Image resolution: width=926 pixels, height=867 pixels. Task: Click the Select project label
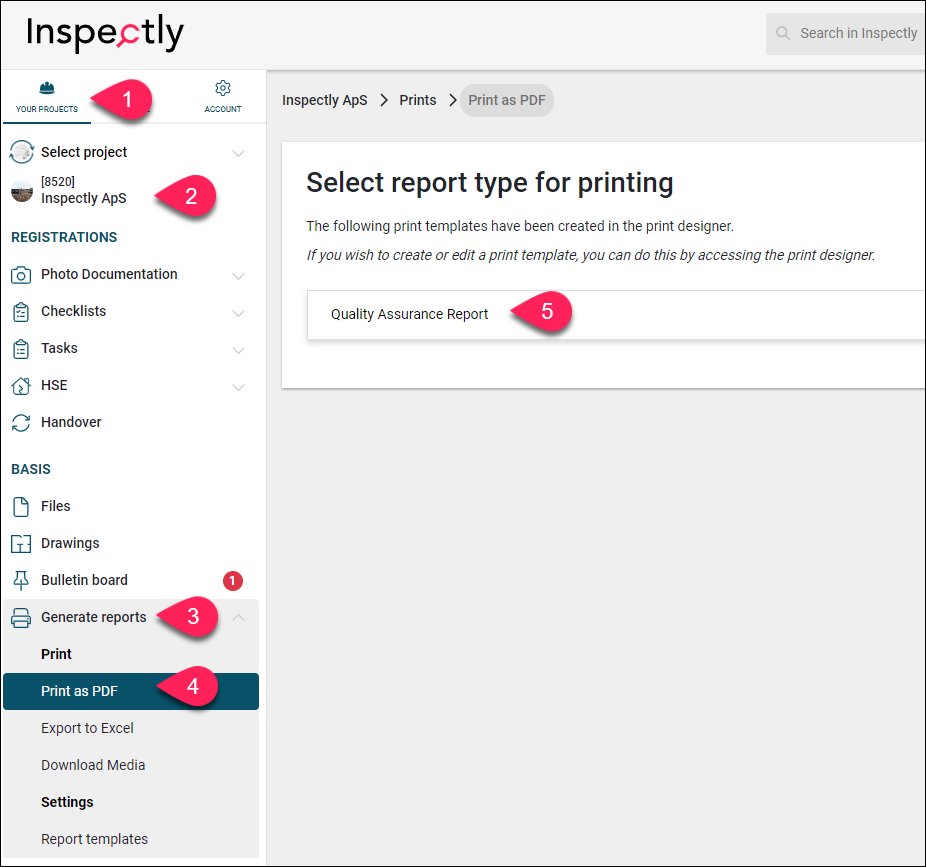pos(84,152)
